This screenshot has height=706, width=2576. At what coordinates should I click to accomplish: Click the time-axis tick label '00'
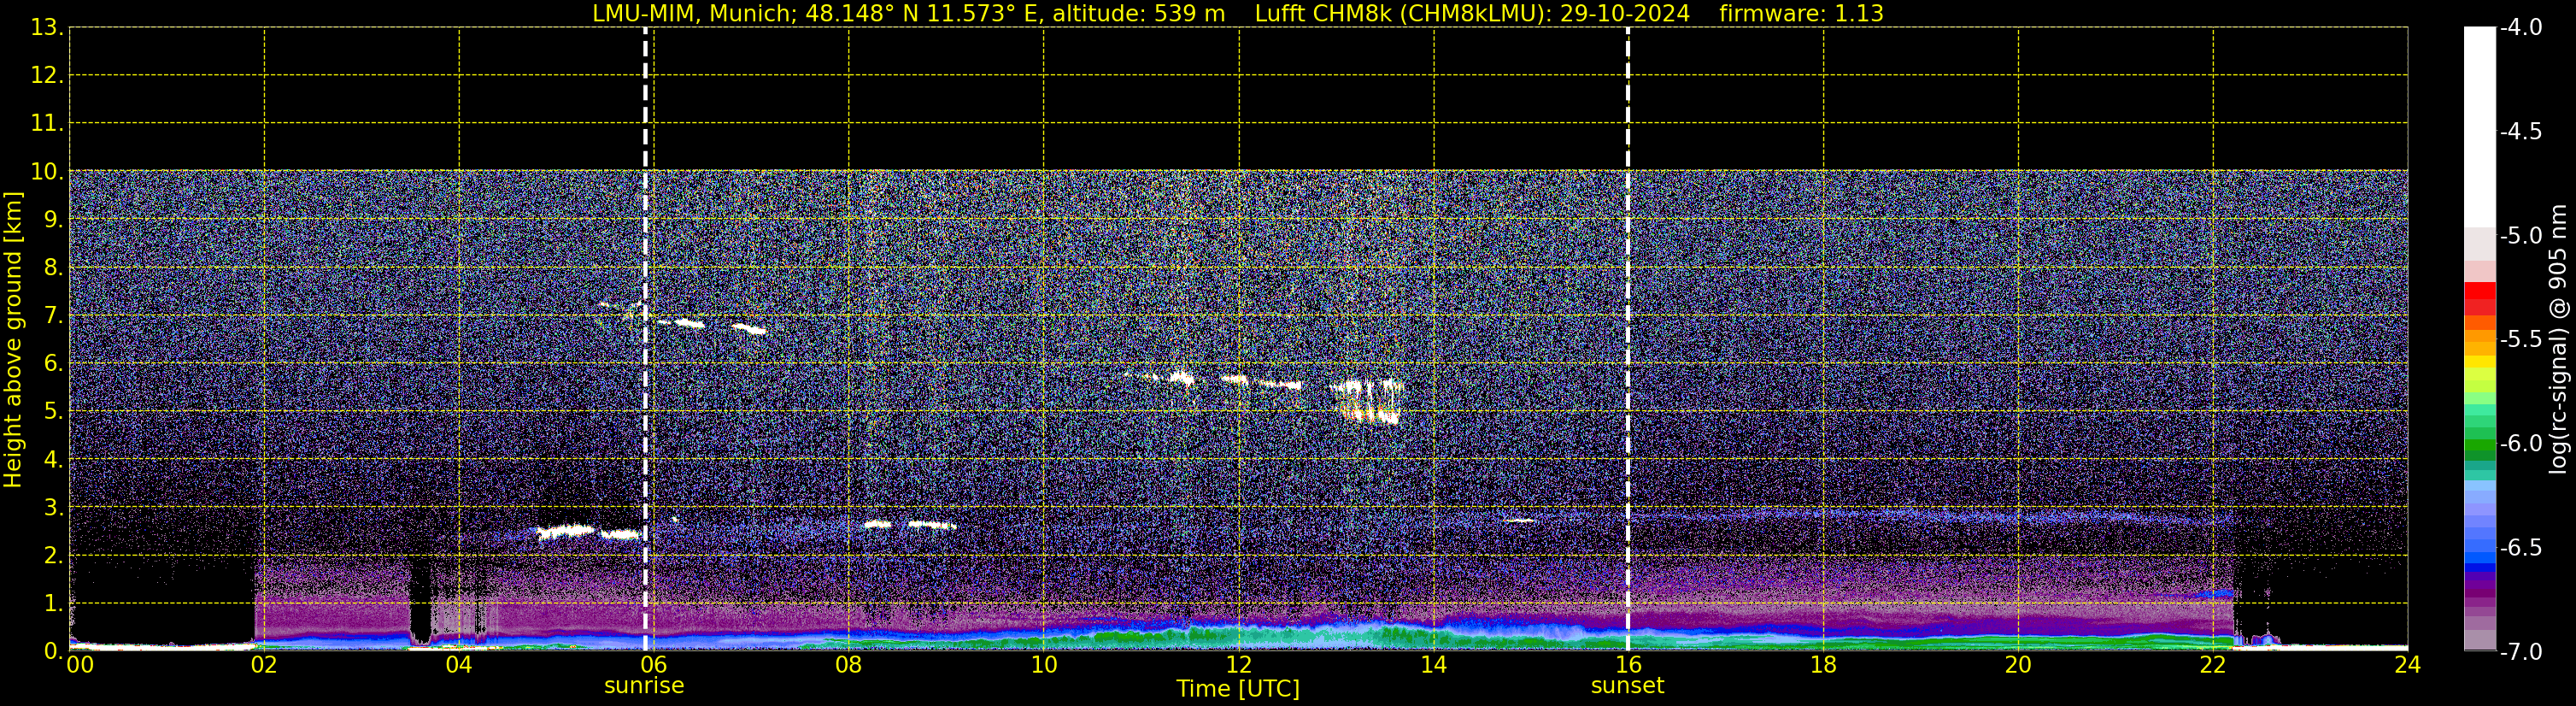(x=80, y=665)
